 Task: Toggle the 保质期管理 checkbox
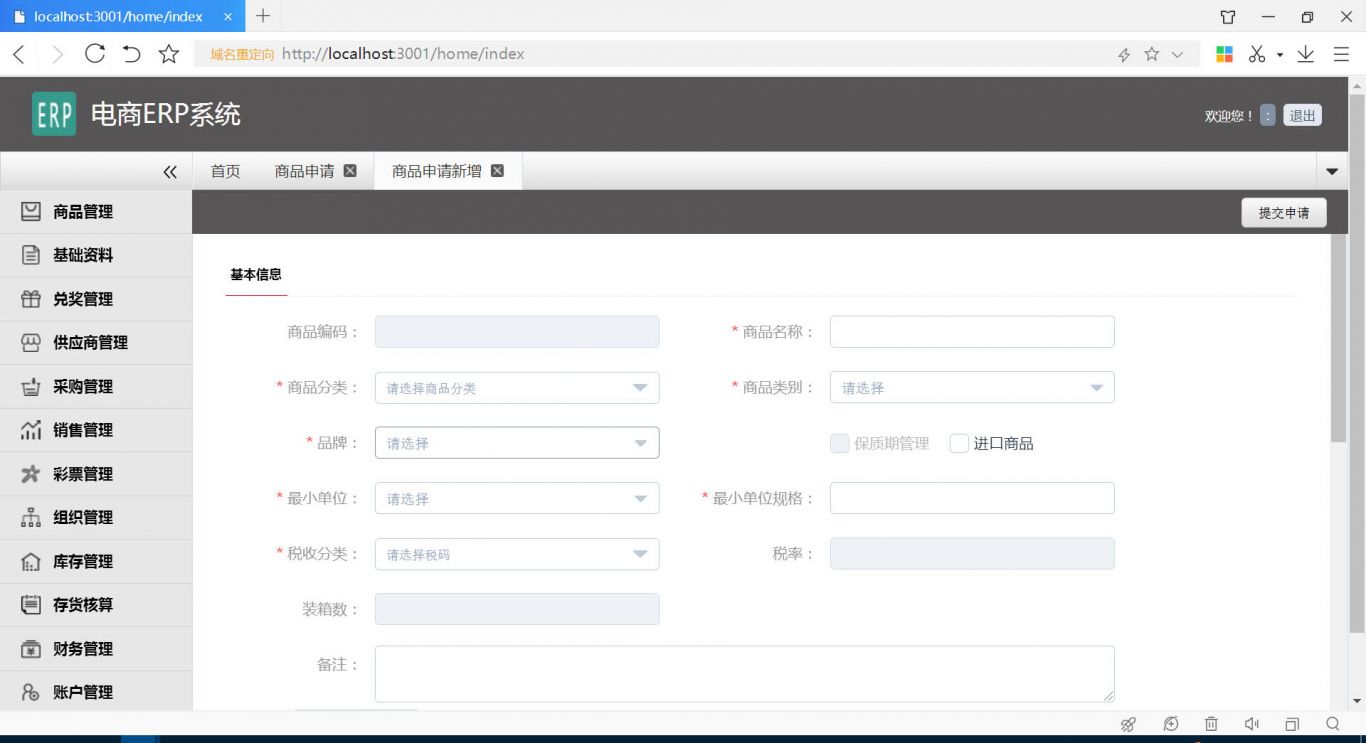point(840,443)
